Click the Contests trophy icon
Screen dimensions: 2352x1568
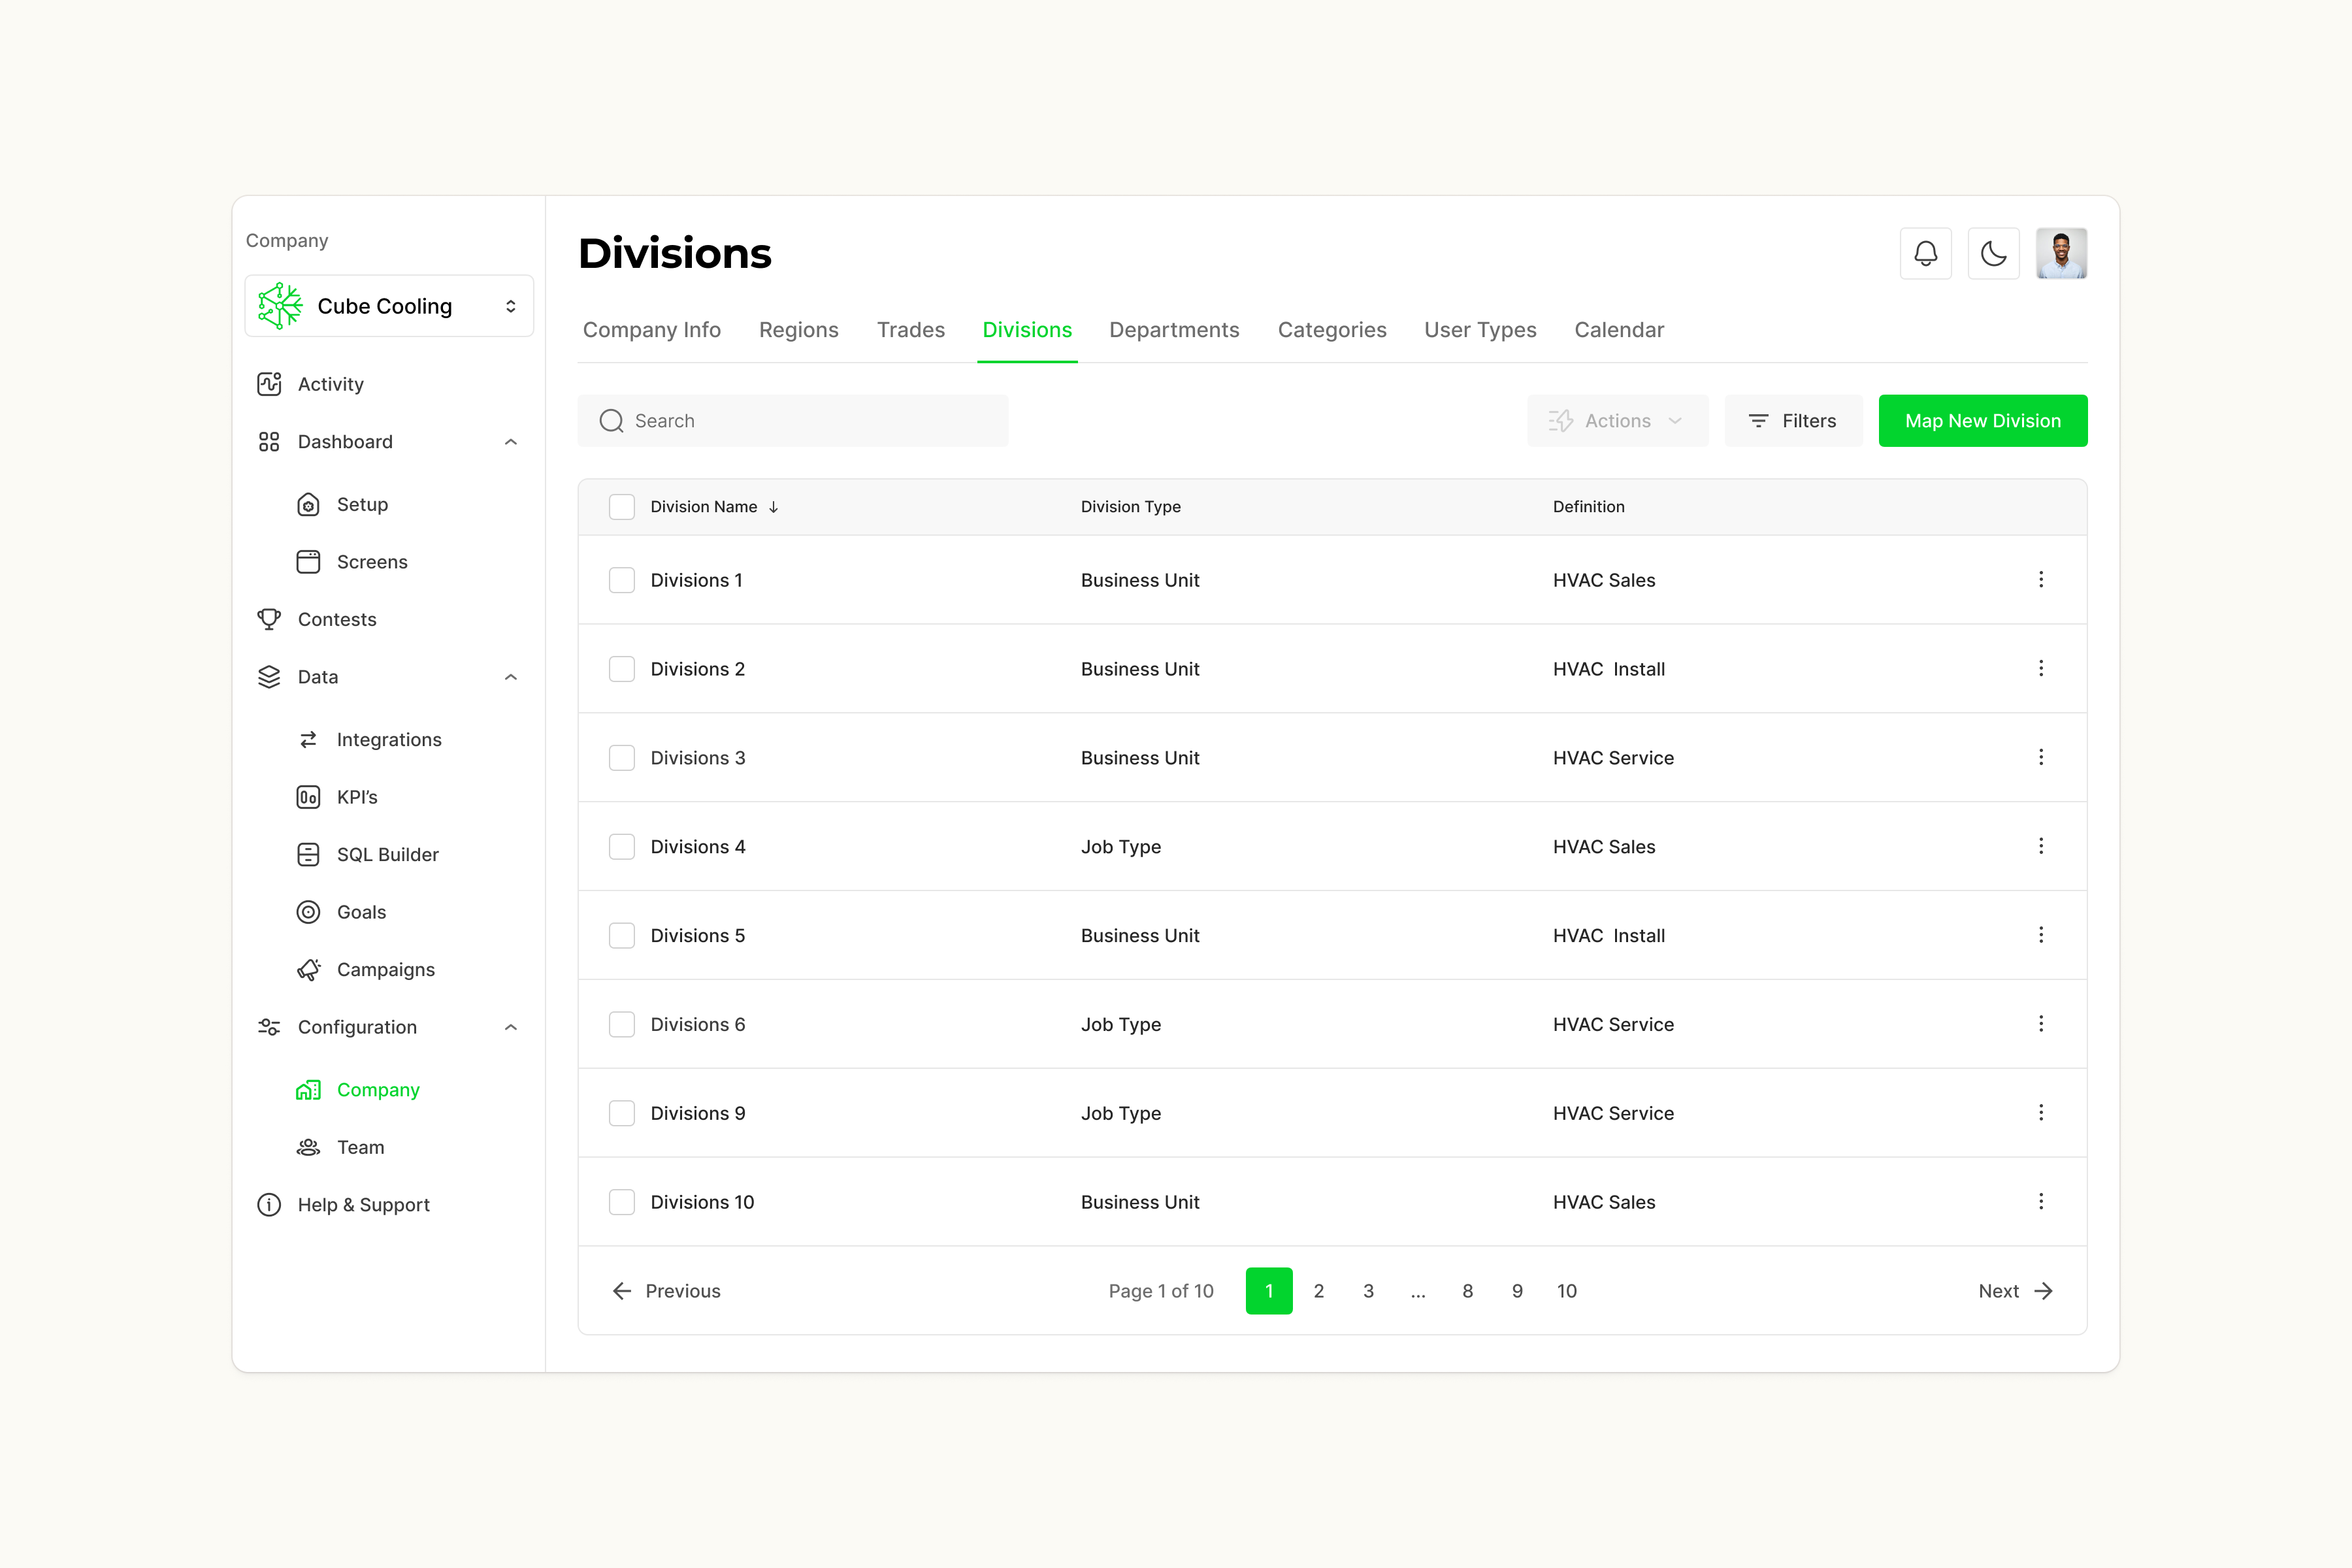coord(269,619)
